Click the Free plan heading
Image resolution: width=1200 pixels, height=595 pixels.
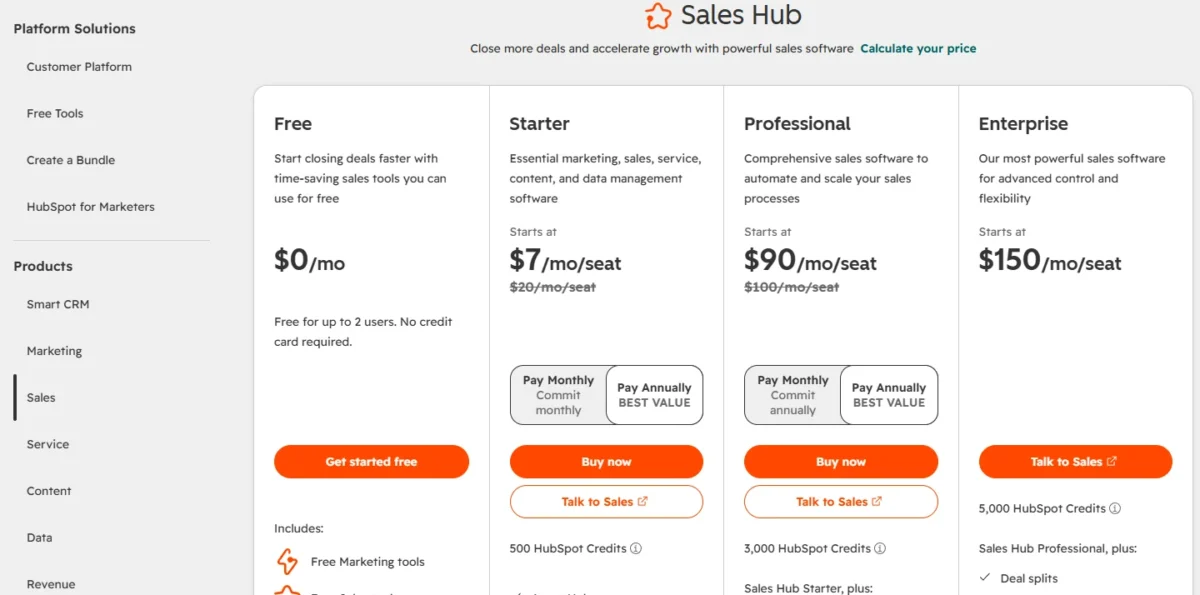pos(293,124)
